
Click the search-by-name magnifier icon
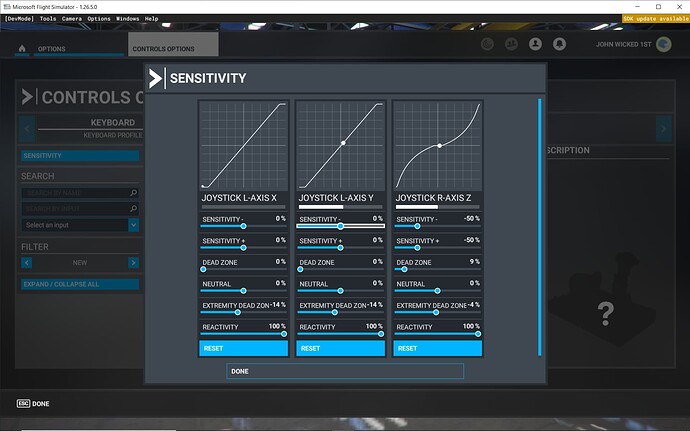pos(133,192)
